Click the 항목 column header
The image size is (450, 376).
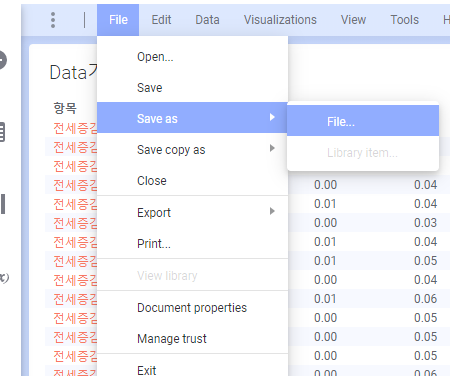pos(65,108)
